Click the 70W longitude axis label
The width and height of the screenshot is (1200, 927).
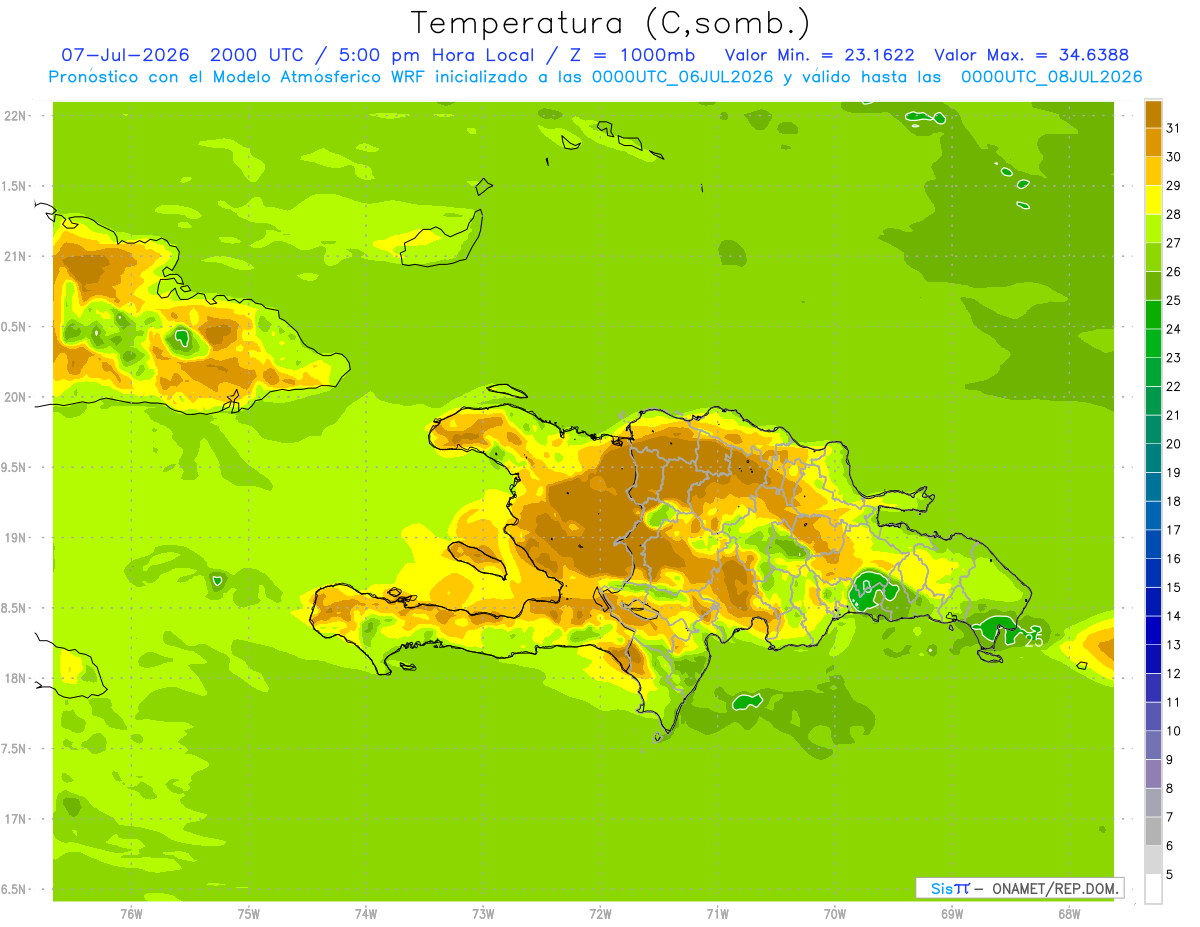coord(835,913)
